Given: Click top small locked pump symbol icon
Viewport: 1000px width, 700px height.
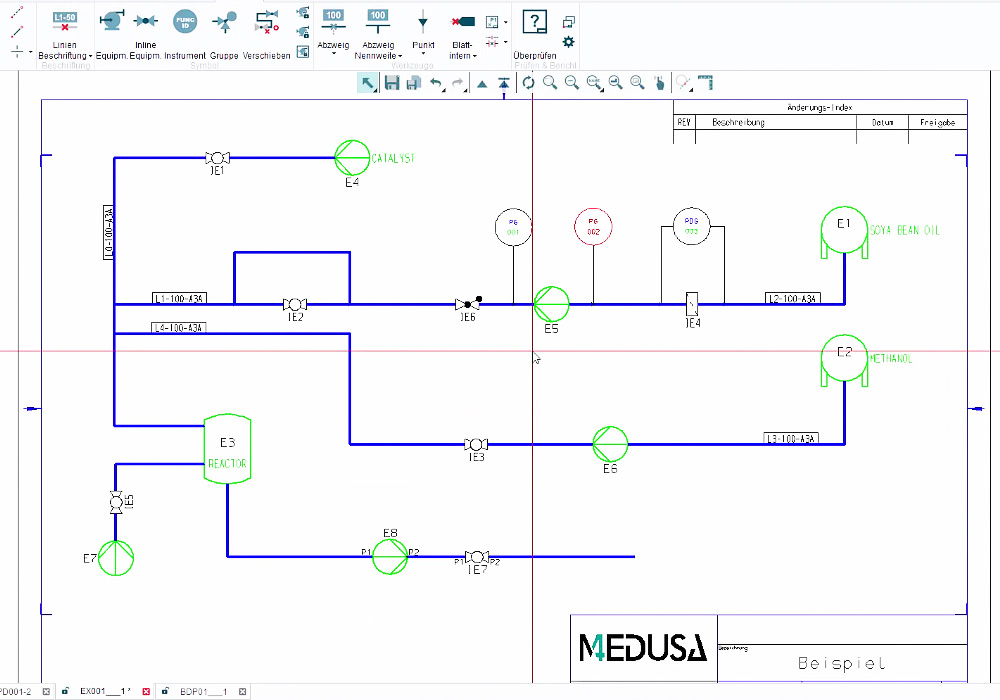Looking at the screenshot, I should click(x=303, y=12).
